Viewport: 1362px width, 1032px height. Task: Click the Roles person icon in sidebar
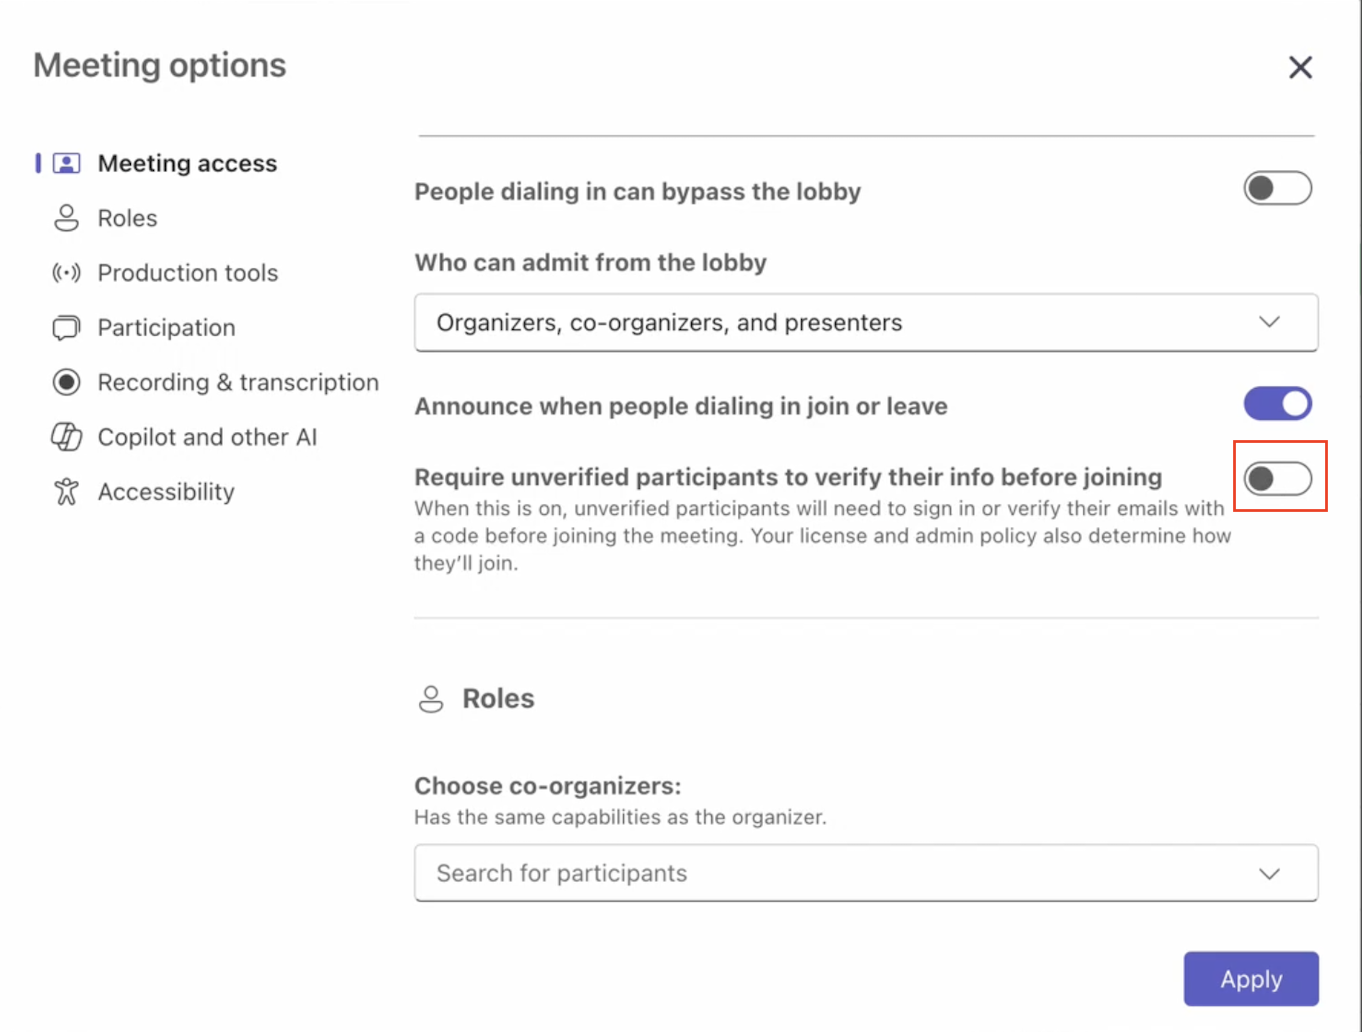tap(65, 217)
